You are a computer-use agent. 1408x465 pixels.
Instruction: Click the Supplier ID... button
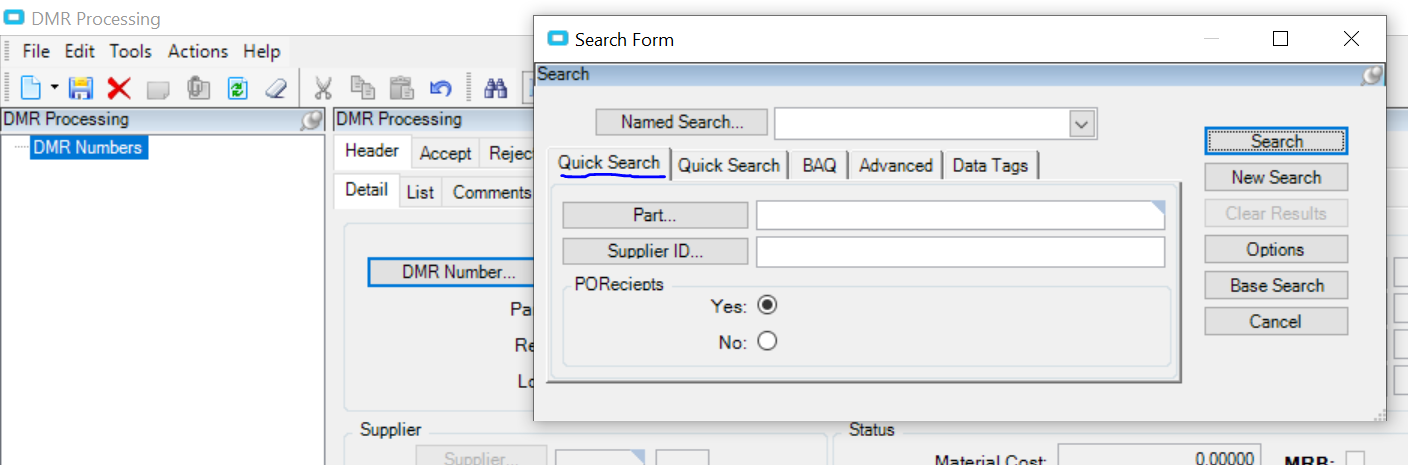655,251
